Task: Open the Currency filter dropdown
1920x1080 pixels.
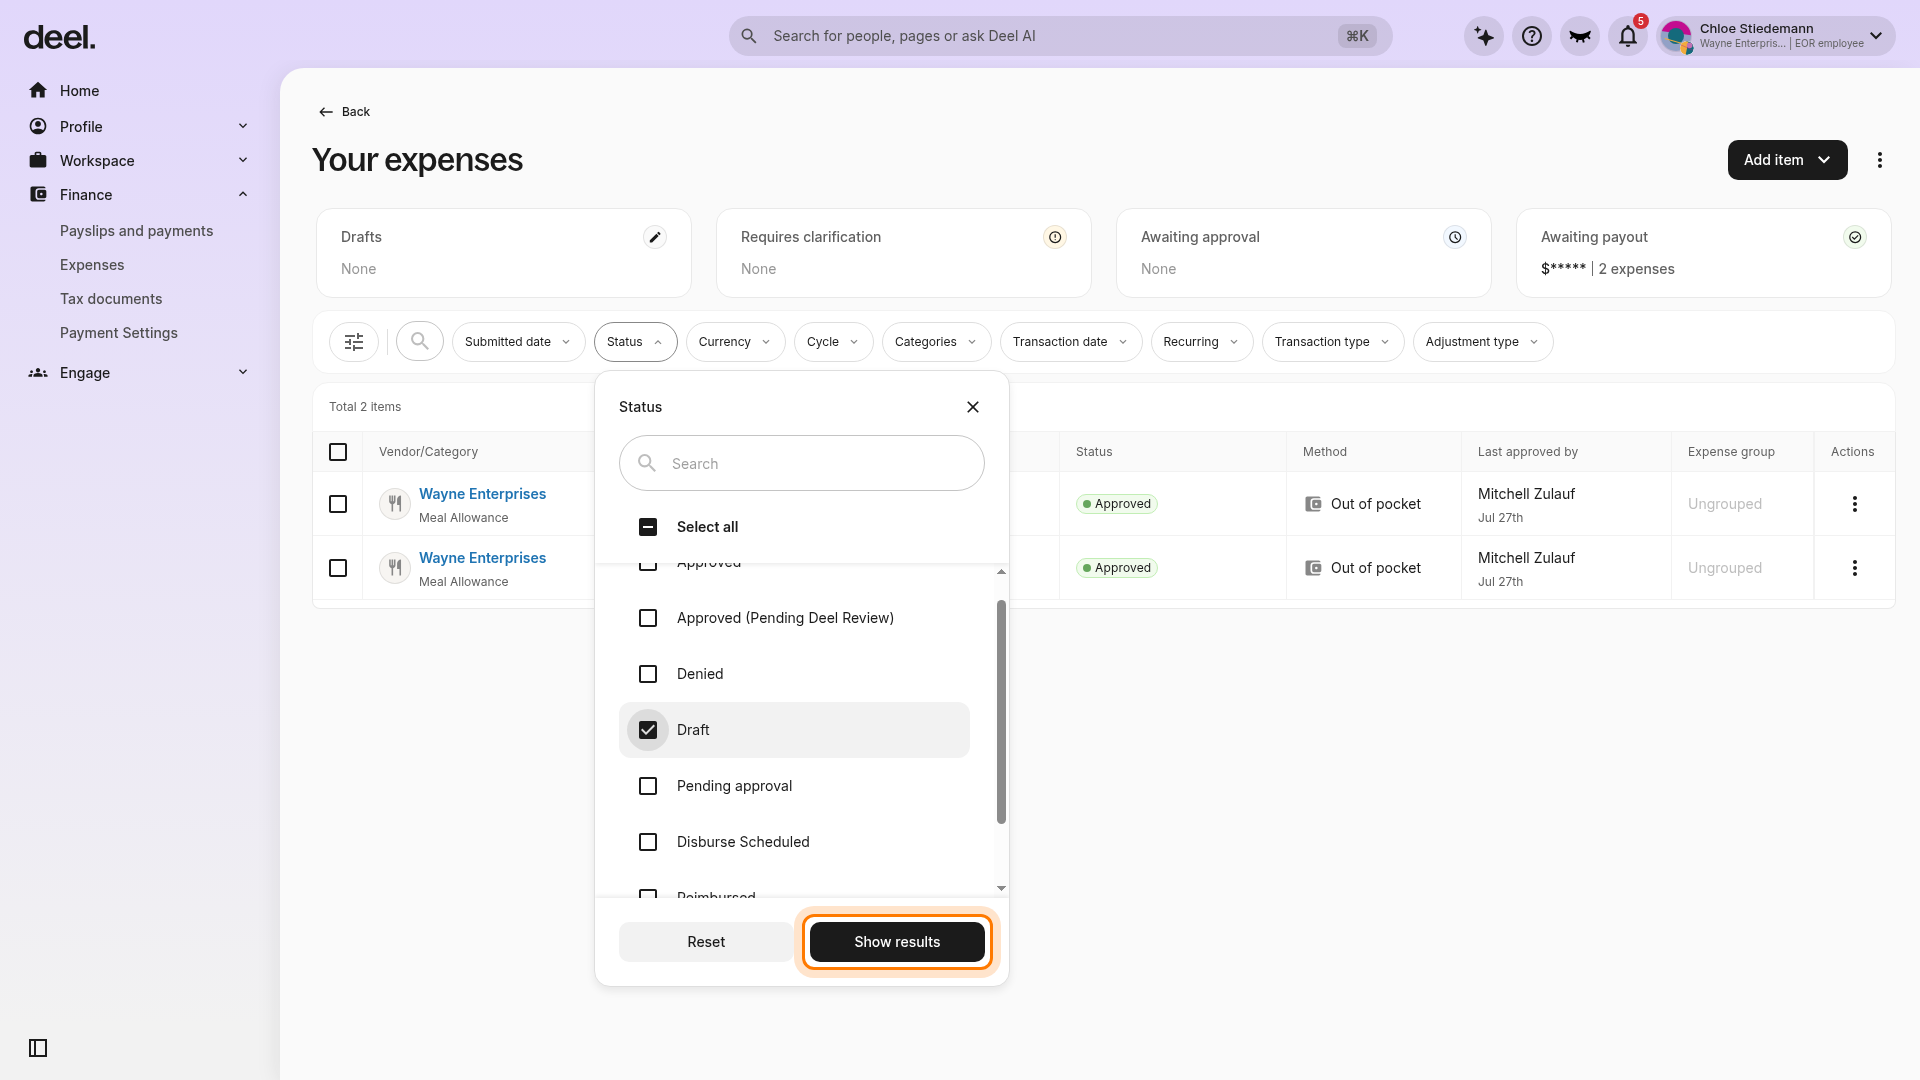Action: [735, 342]
